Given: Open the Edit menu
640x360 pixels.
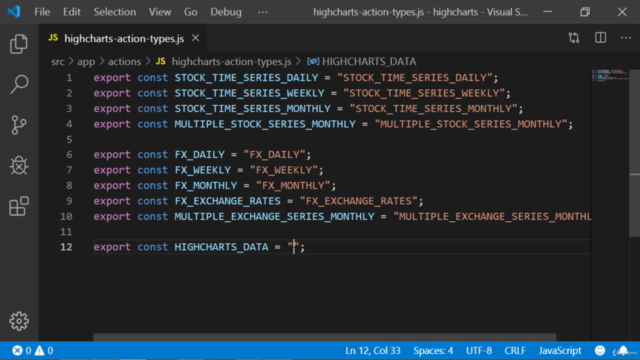Looking at the screenshot, I should [x=71, y=12].
